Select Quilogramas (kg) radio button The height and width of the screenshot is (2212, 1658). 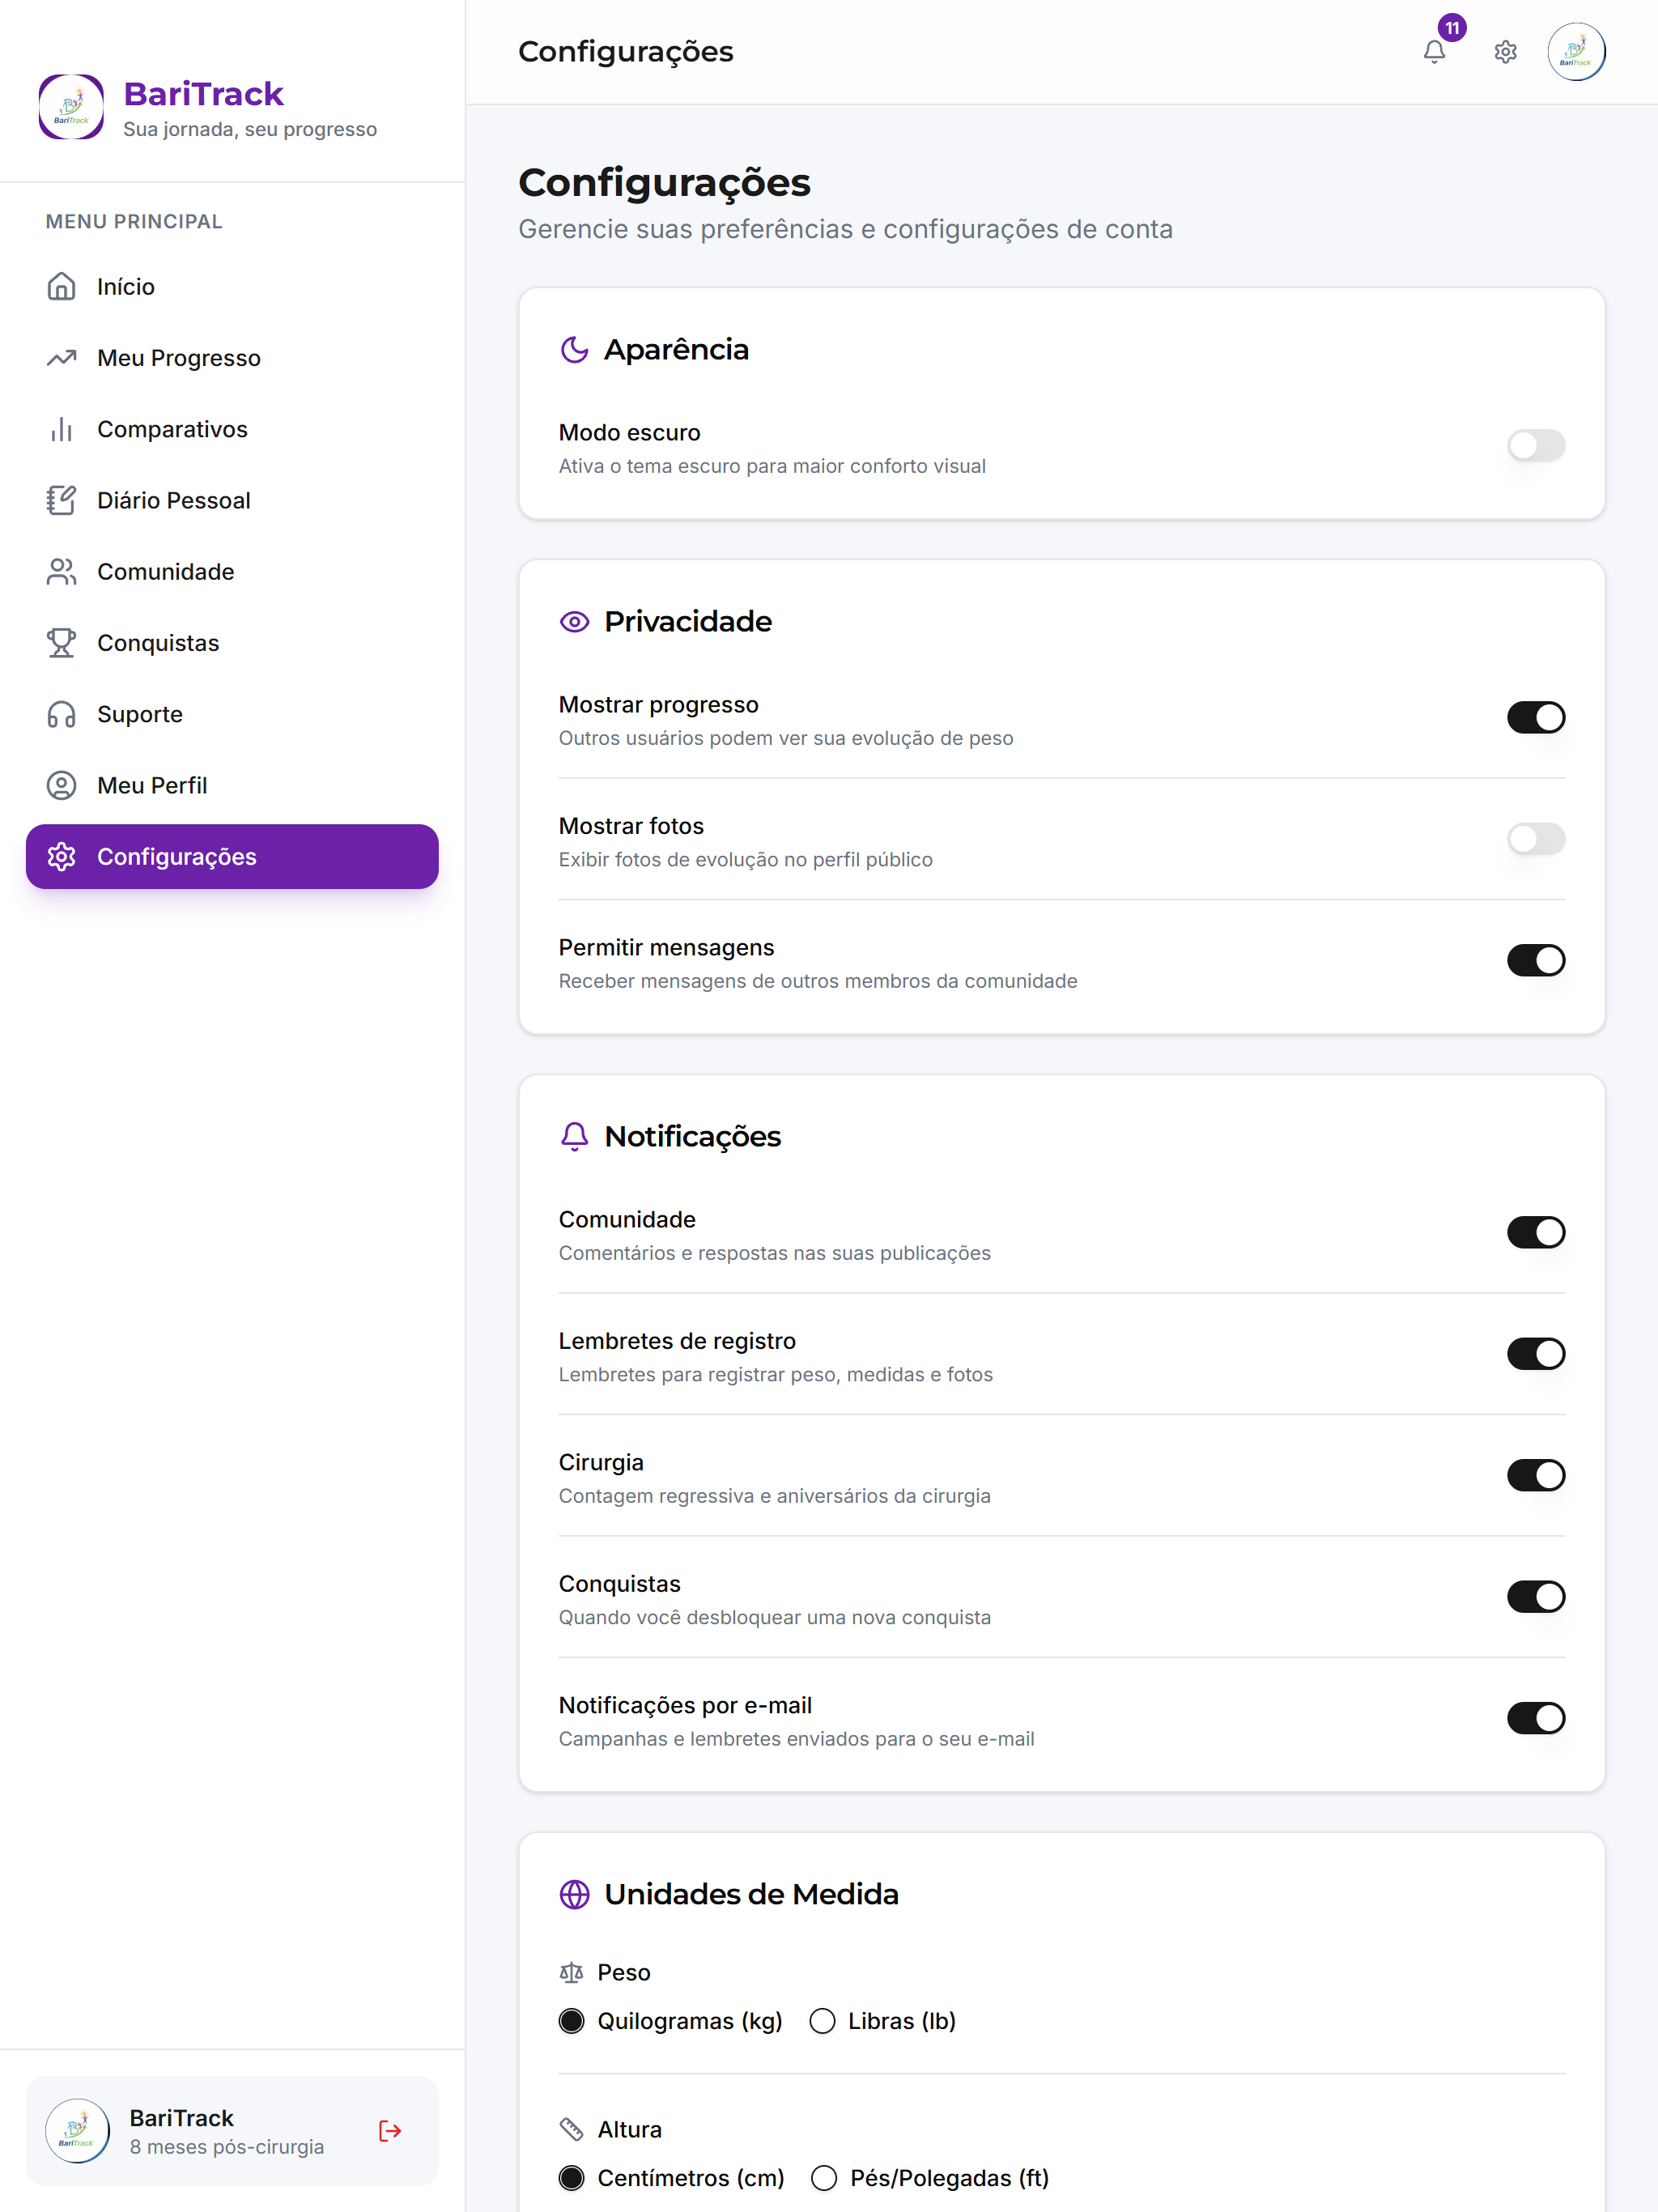[571, 2022]
